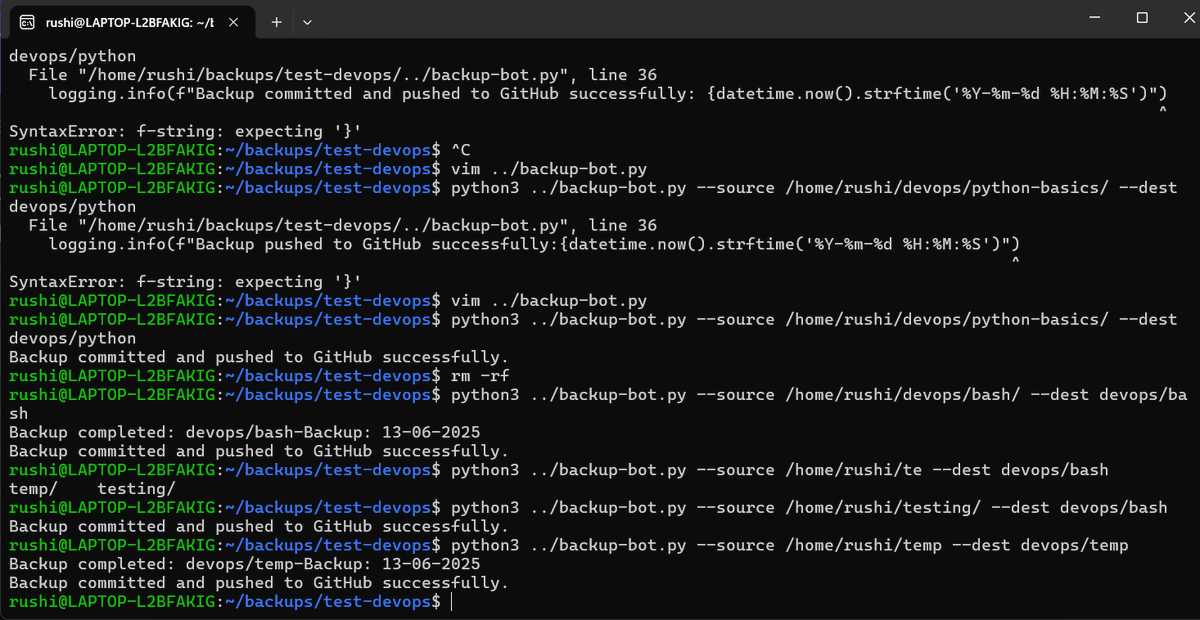
Task: Click the '^C' interrupt text
Action: coord(461,150)
